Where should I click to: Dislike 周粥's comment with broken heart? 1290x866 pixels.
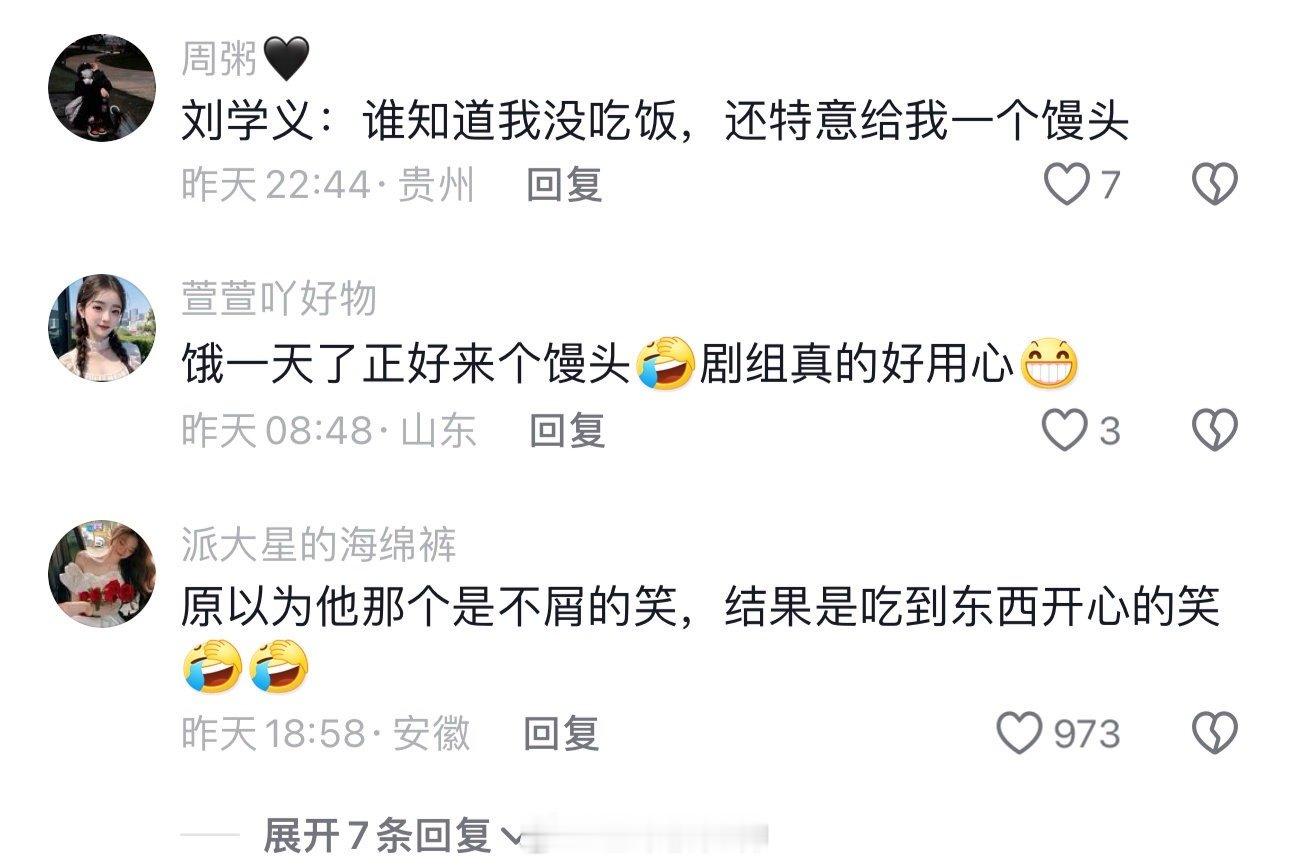pyautogui.click(x=1215, y=185)
